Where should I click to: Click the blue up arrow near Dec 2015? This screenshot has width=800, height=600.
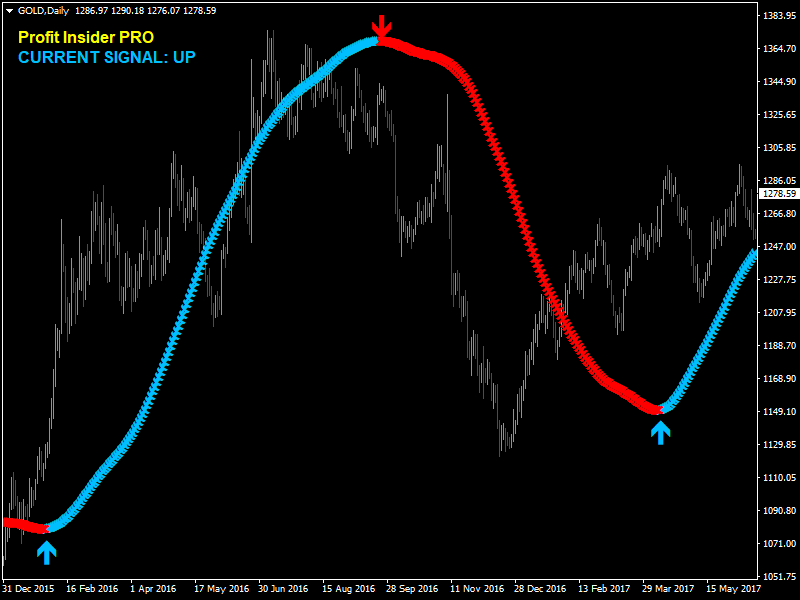[46, 553]
